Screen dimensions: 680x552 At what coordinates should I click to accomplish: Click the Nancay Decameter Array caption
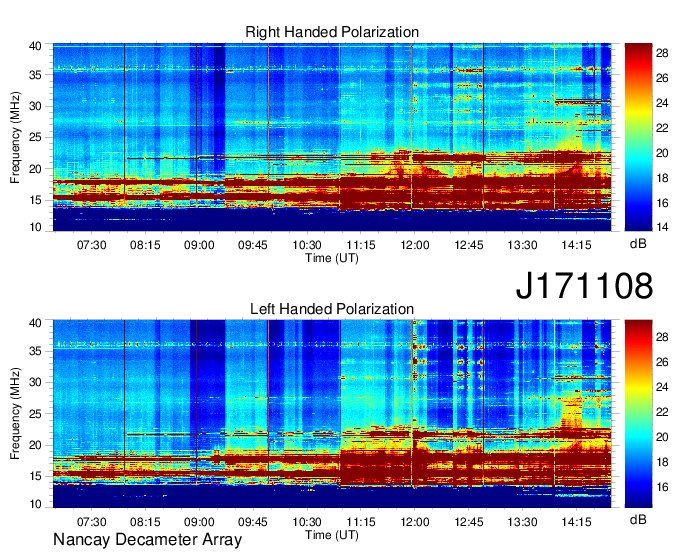tap(147, 540)
